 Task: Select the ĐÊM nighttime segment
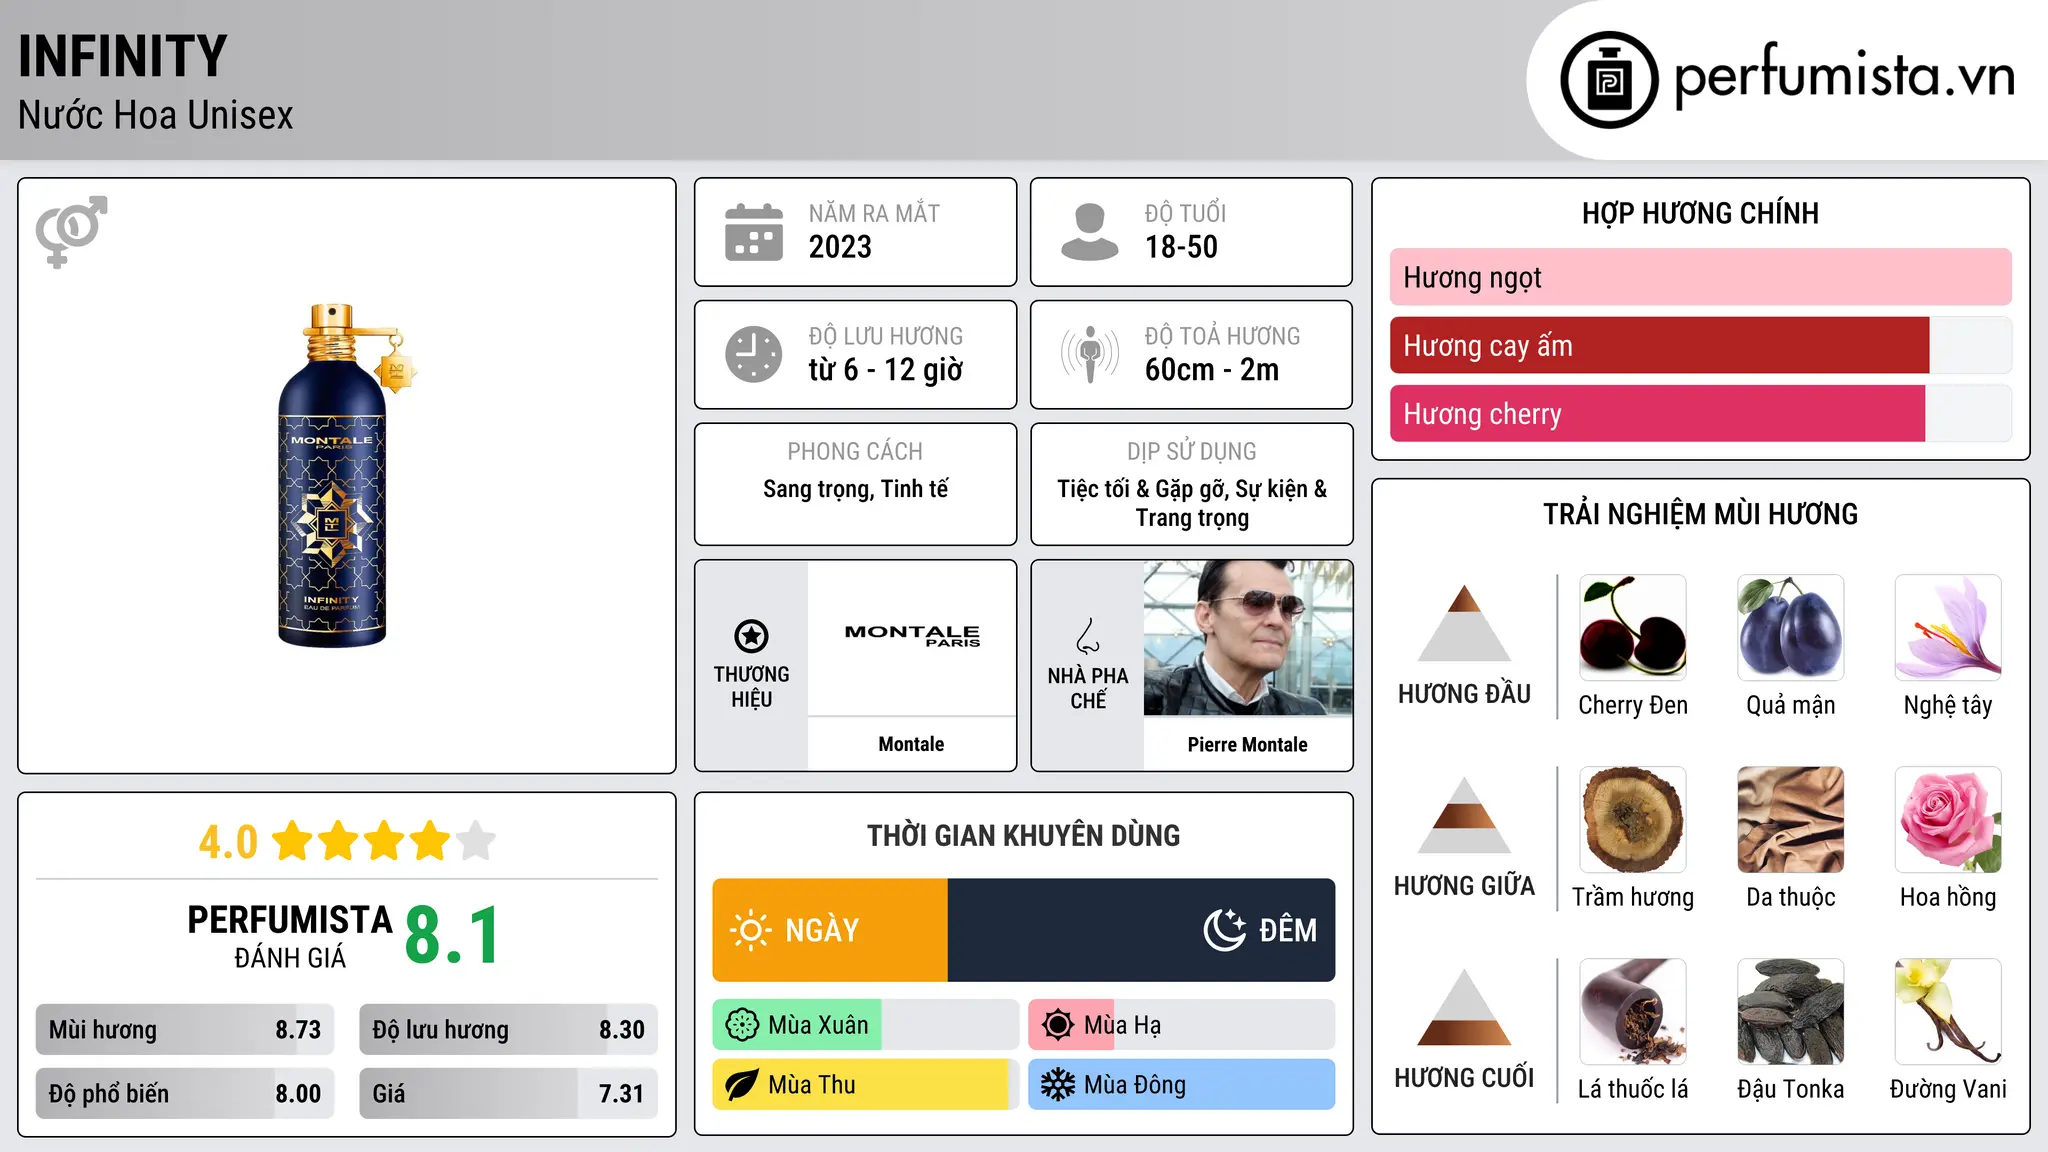tap(1141, 930)
